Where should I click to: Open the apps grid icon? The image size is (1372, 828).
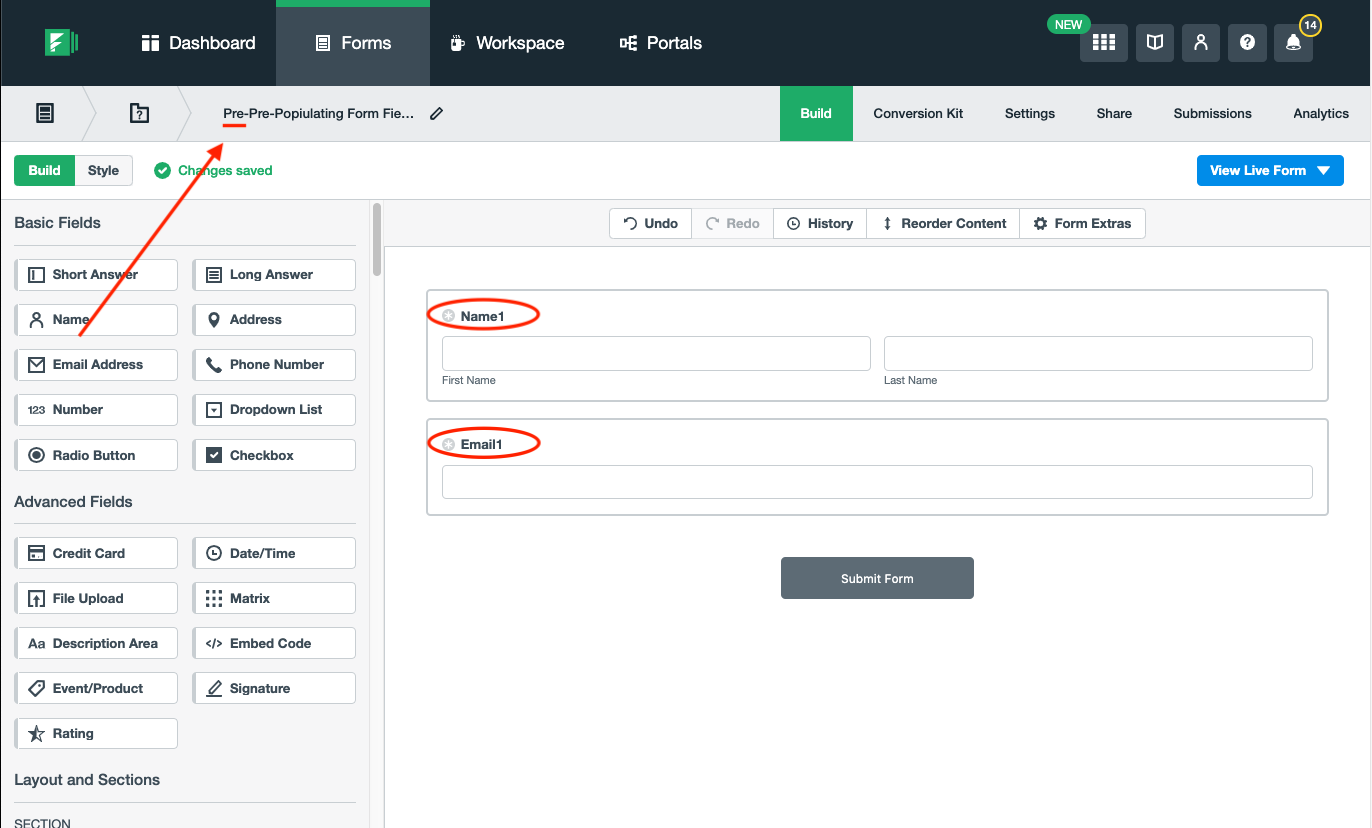pyautogui.click(x=1103, y=43)
